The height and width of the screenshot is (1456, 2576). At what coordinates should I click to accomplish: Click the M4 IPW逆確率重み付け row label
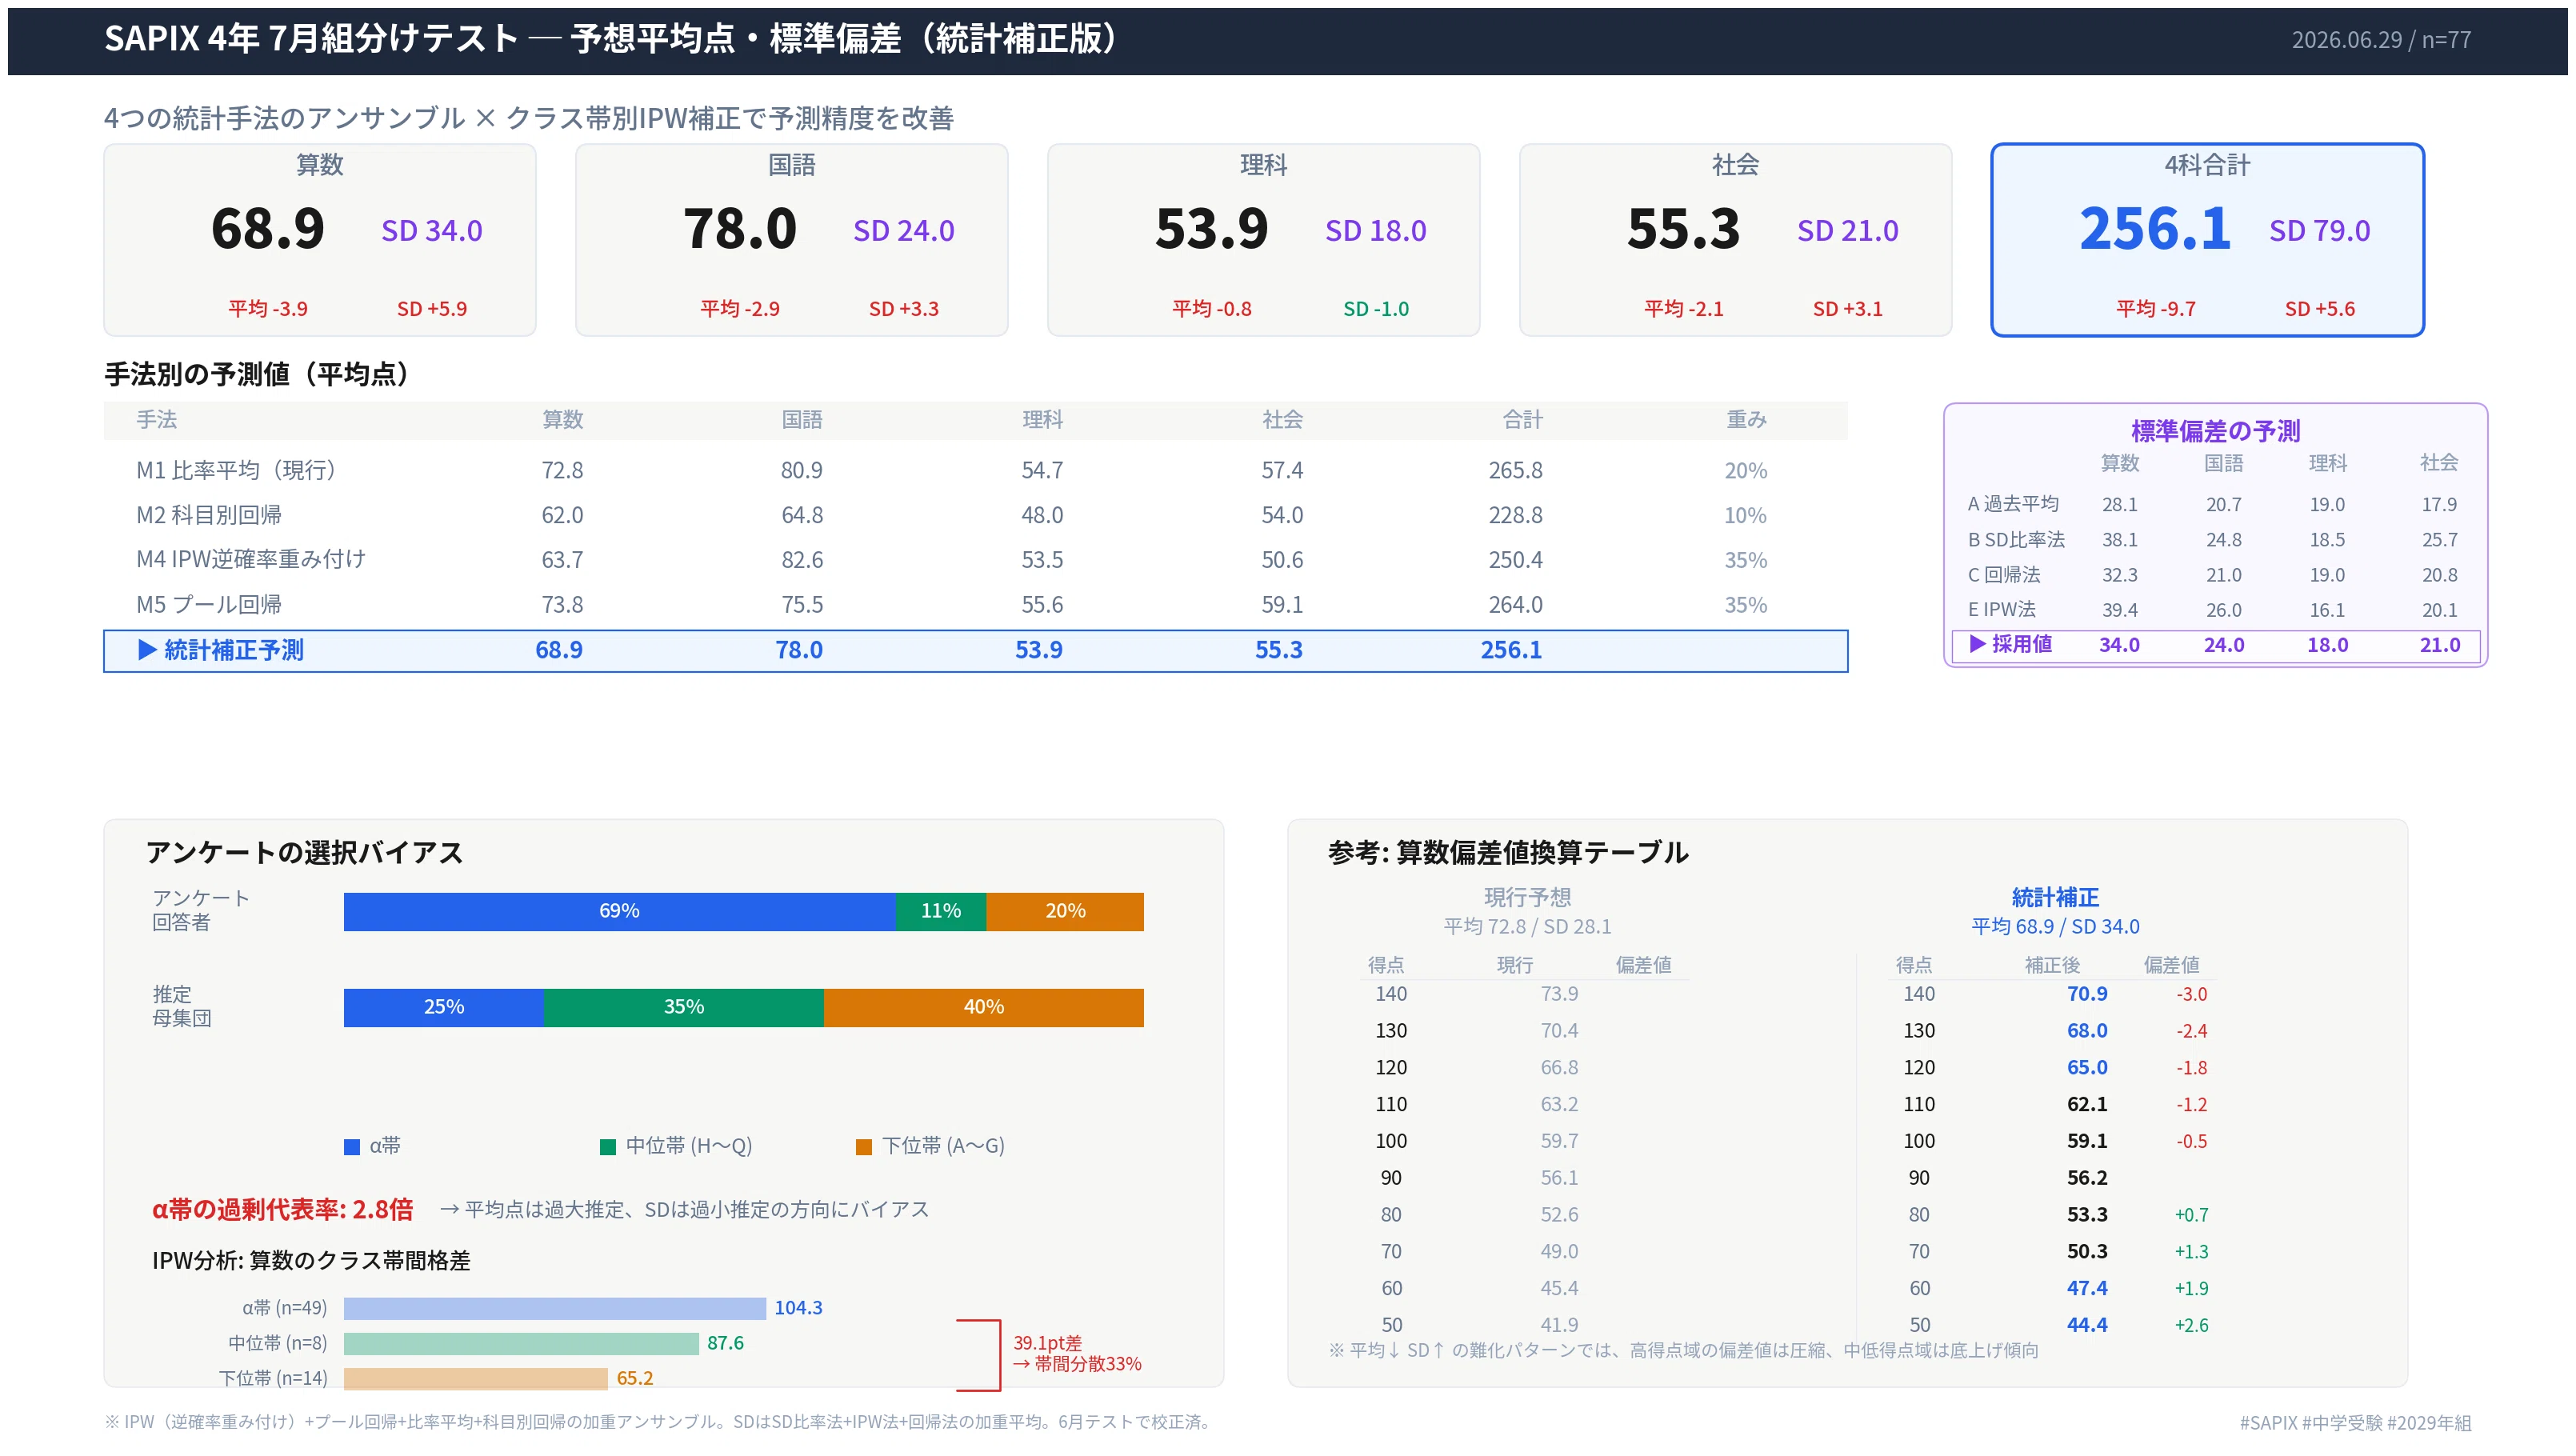(x=251, y=560)
